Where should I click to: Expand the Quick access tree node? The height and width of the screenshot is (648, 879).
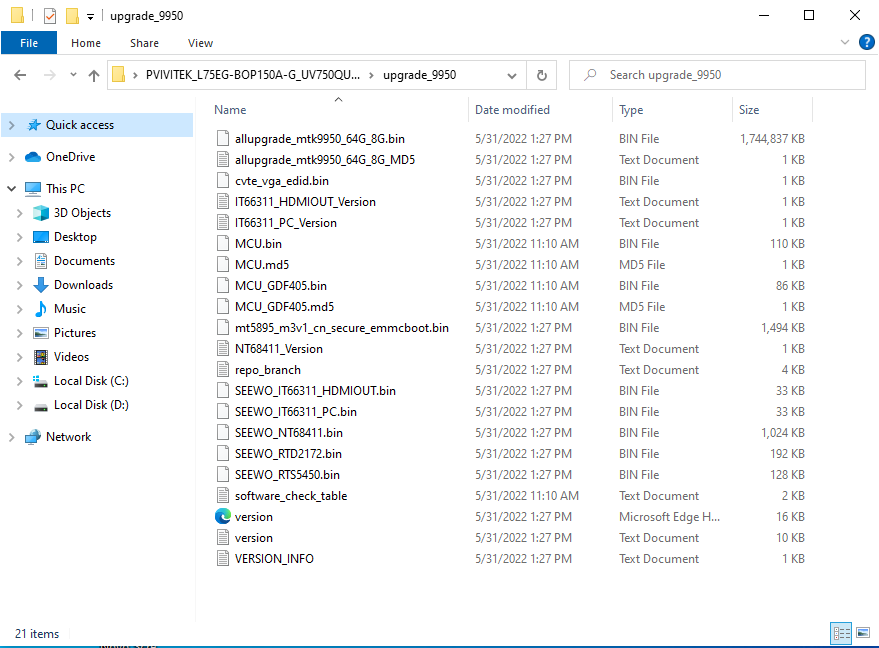coord(12,125)
